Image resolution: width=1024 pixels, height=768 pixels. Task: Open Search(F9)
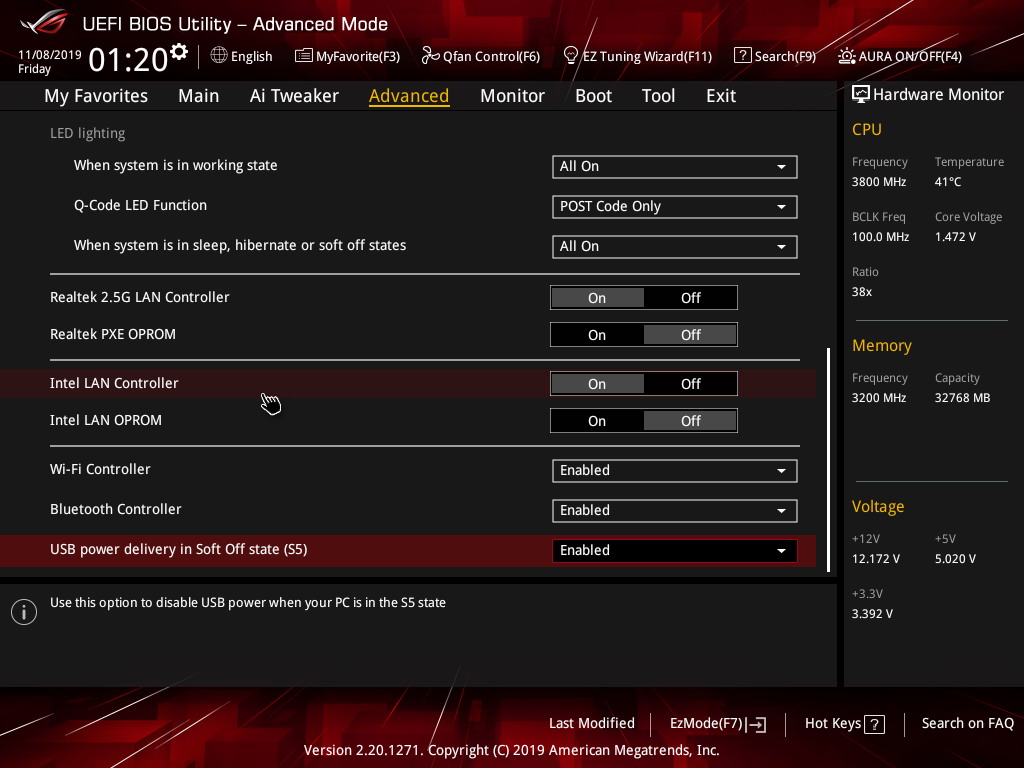pos(775,56)
